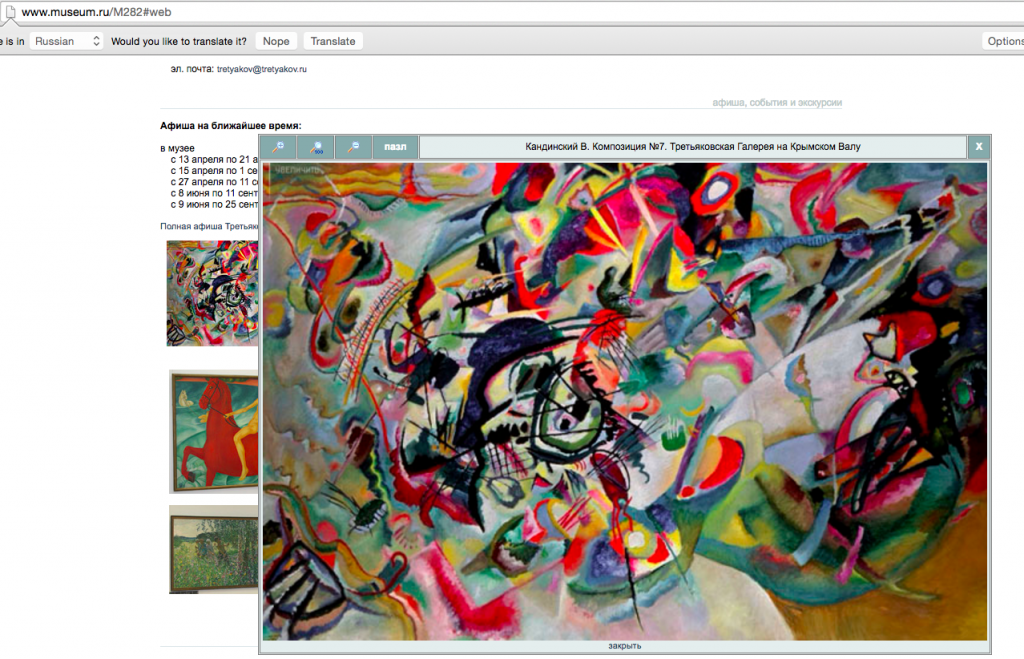Close the viewer with the X button
1024x659 pixels.
[978, 147]
